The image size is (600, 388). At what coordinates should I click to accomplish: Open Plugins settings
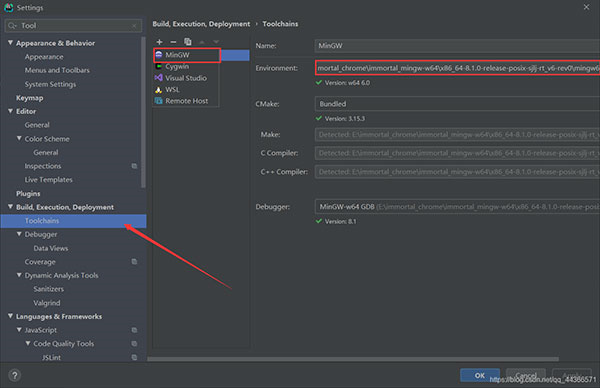click(x=28, y=193)
